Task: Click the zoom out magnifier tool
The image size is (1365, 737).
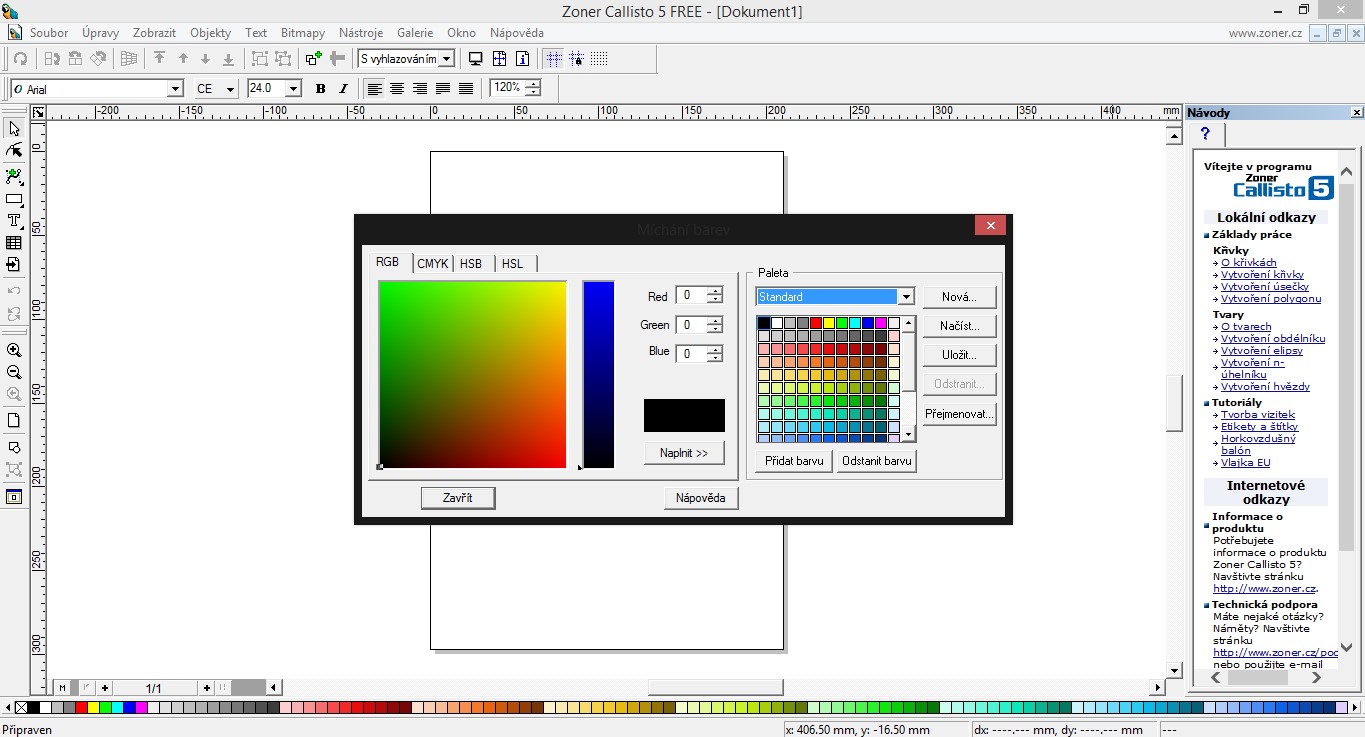Action: pyautogui.click(x=14, y=372)
